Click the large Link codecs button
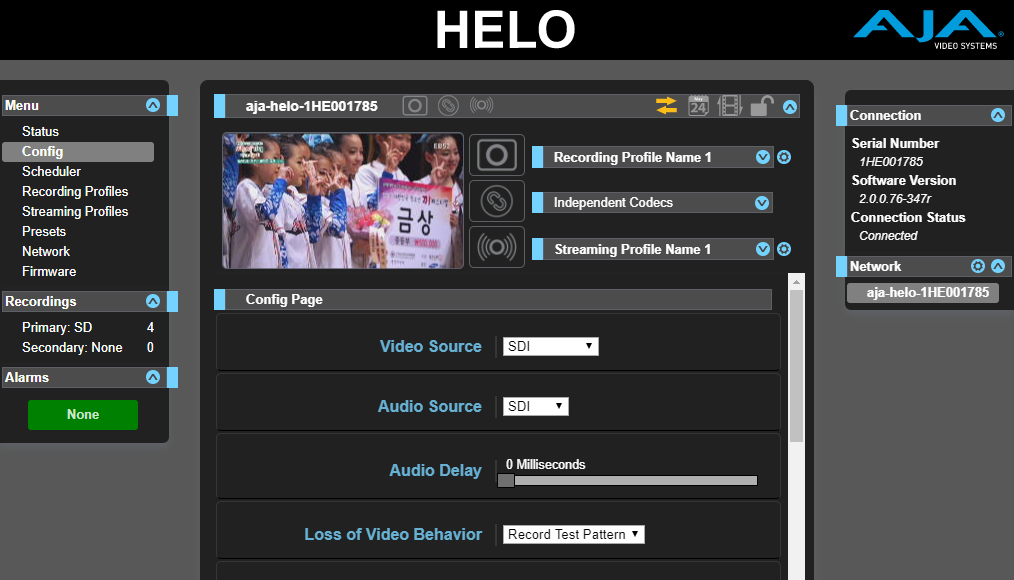 click(x=497, y=201)
